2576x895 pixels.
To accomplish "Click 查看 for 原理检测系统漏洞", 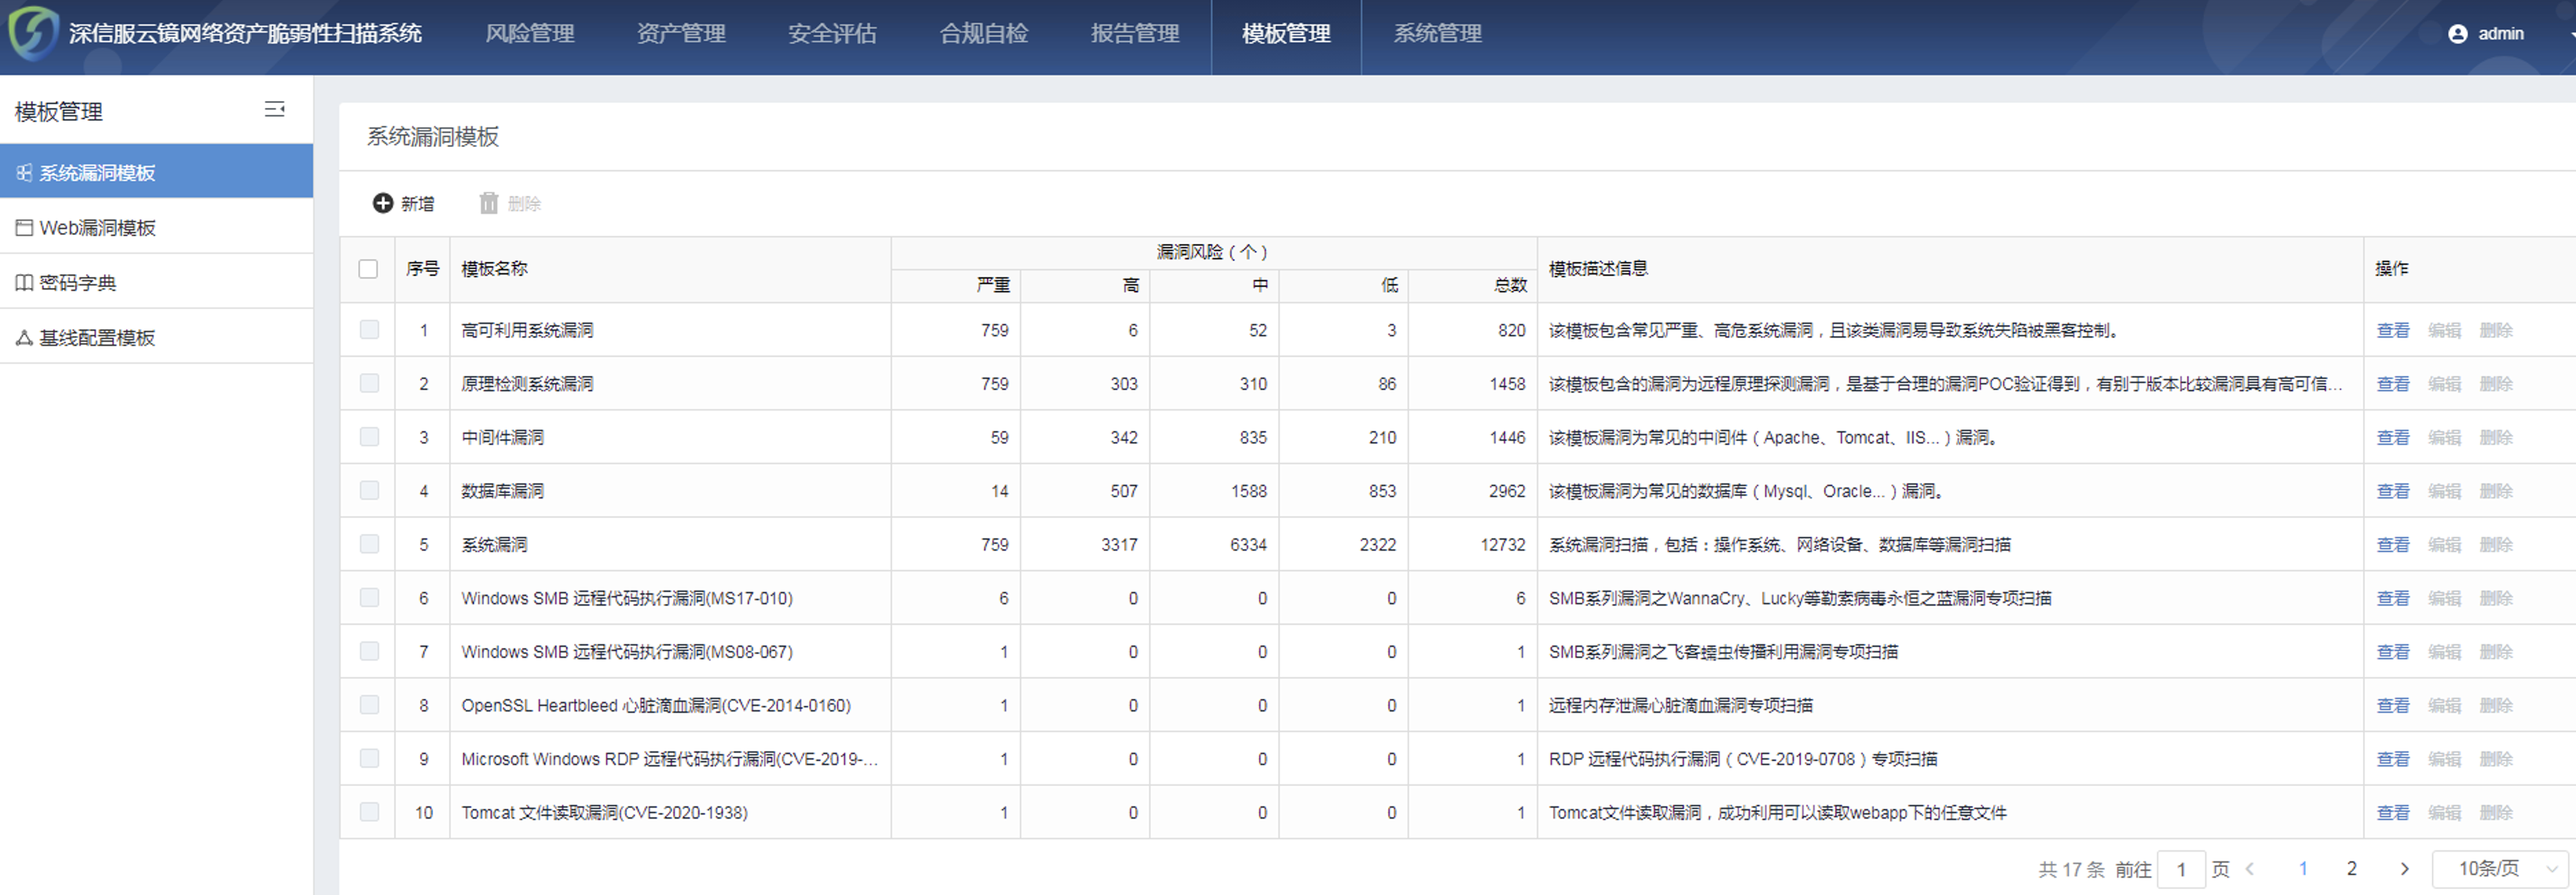I will (x=2392, y=384).
